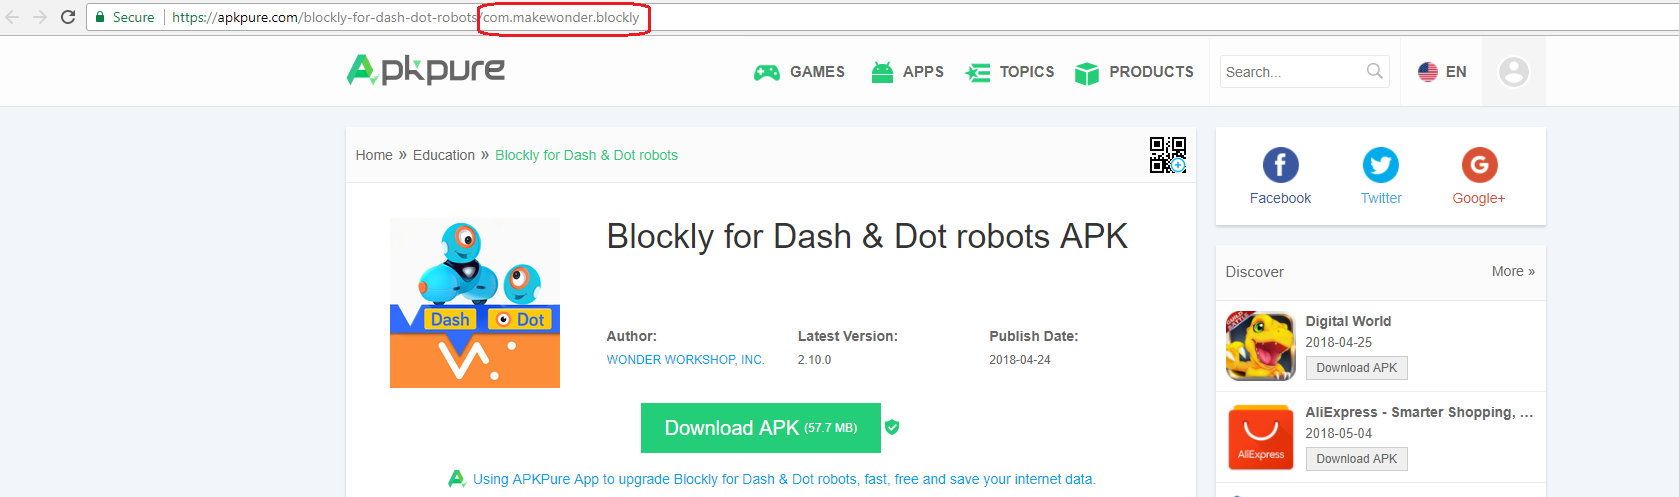
Task: Click Blockly for Dash & Dot robots breadcrumb
Action: coord(586,155)
